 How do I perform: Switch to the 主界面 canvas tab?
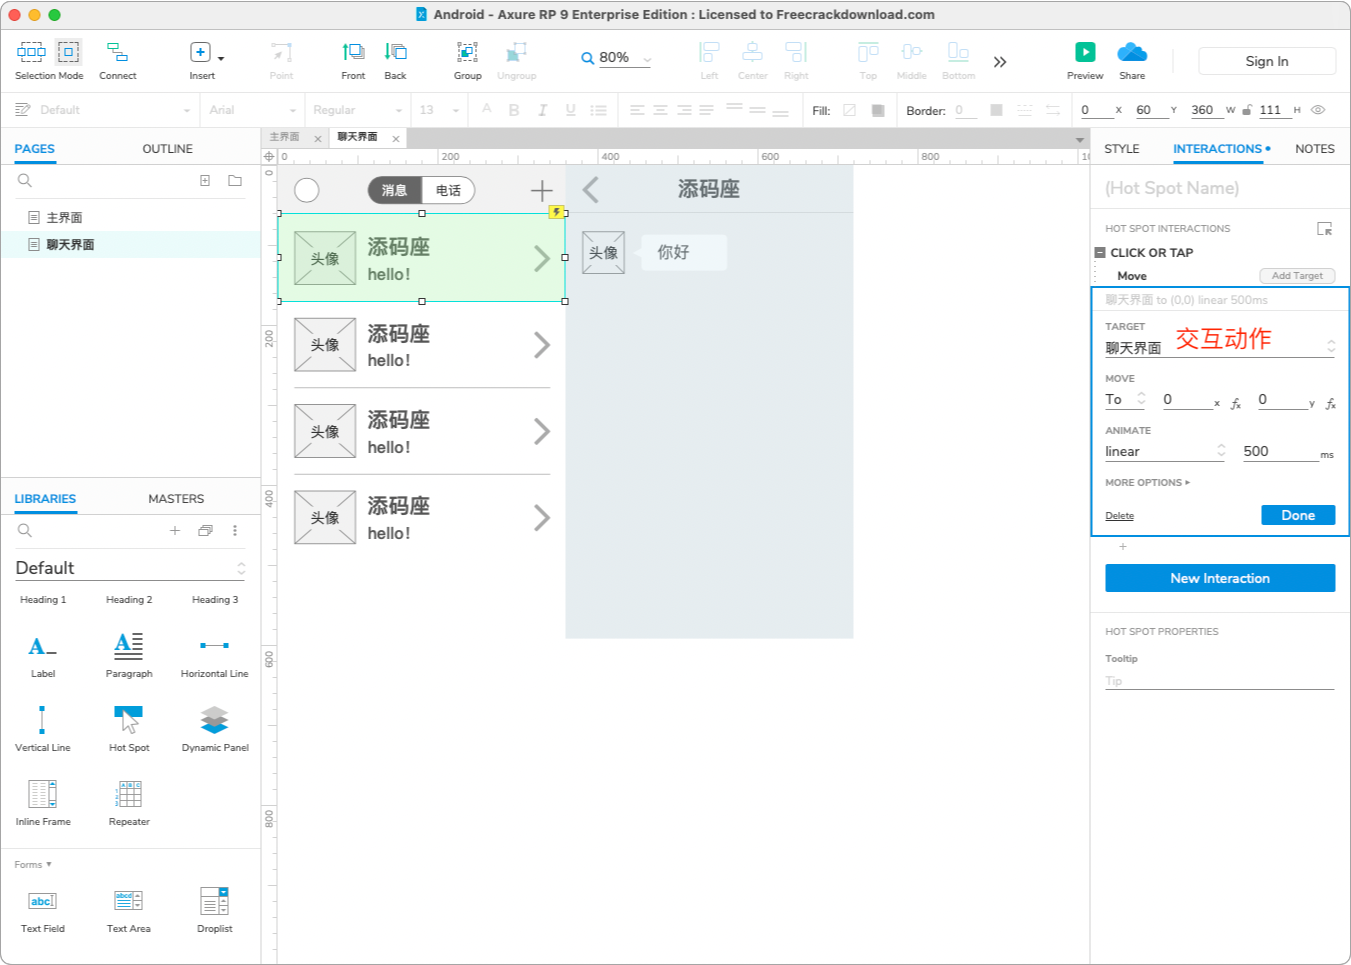[285, 137]
